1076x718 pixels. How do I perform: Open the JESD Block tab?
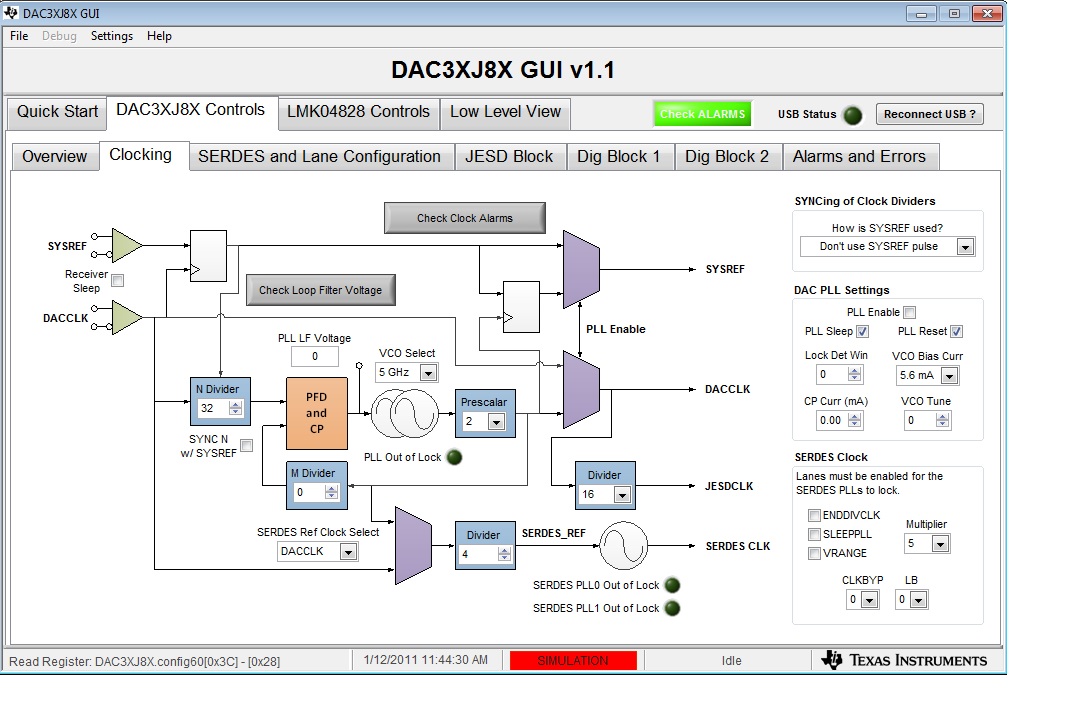pos(509,157)
